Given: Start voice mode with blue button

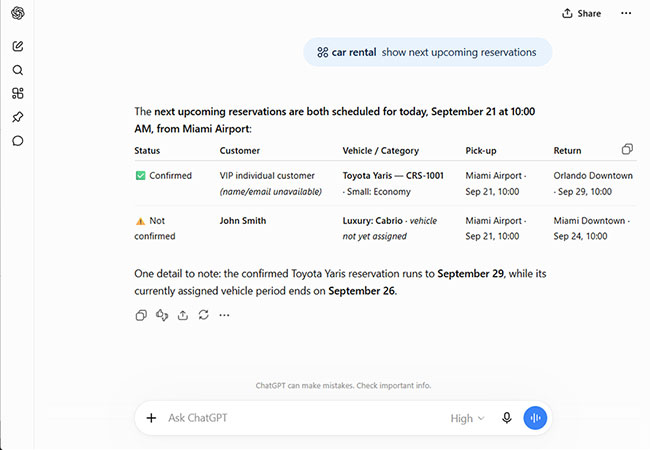Looking at the screenshot, I should (535, 418).
